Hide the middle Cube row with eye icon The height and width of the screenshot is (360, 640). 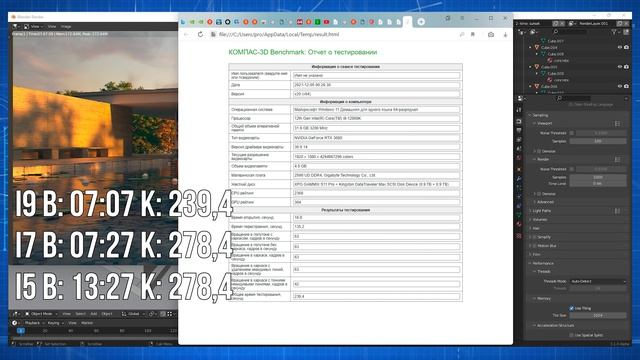(620, 67)
